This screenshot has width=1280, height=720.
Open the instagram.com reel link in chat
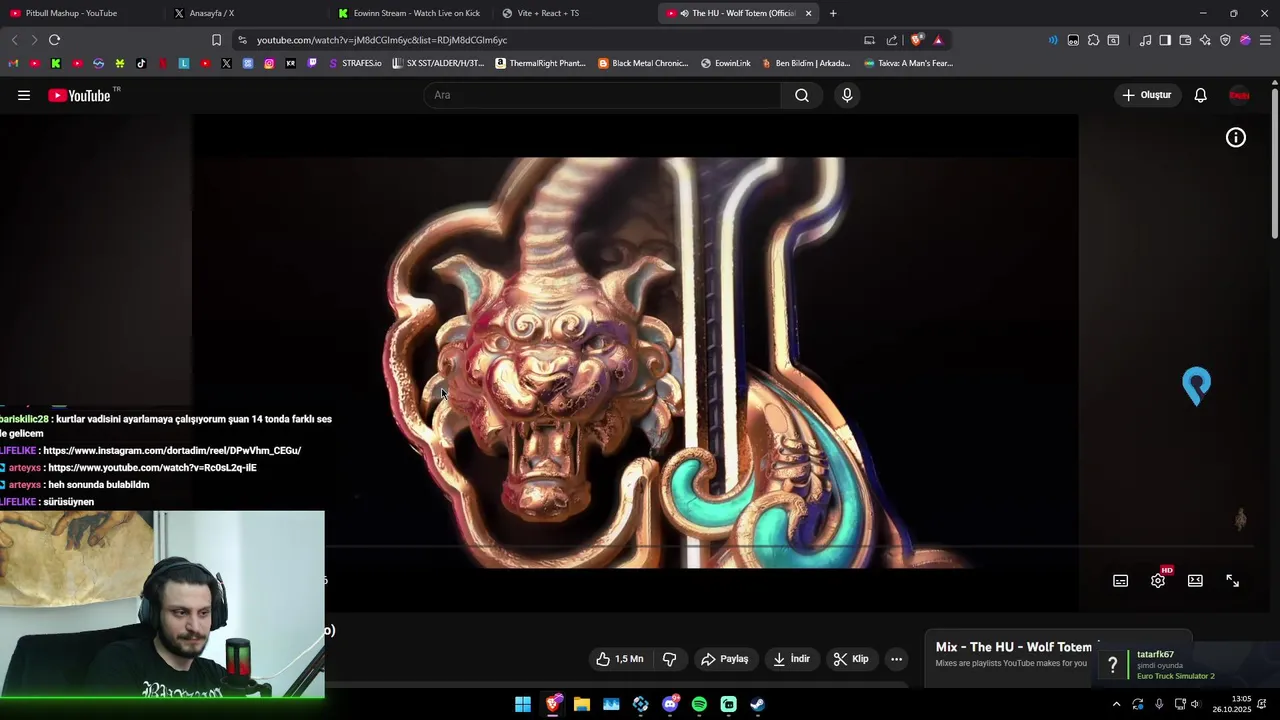click(x=172, y=451)
